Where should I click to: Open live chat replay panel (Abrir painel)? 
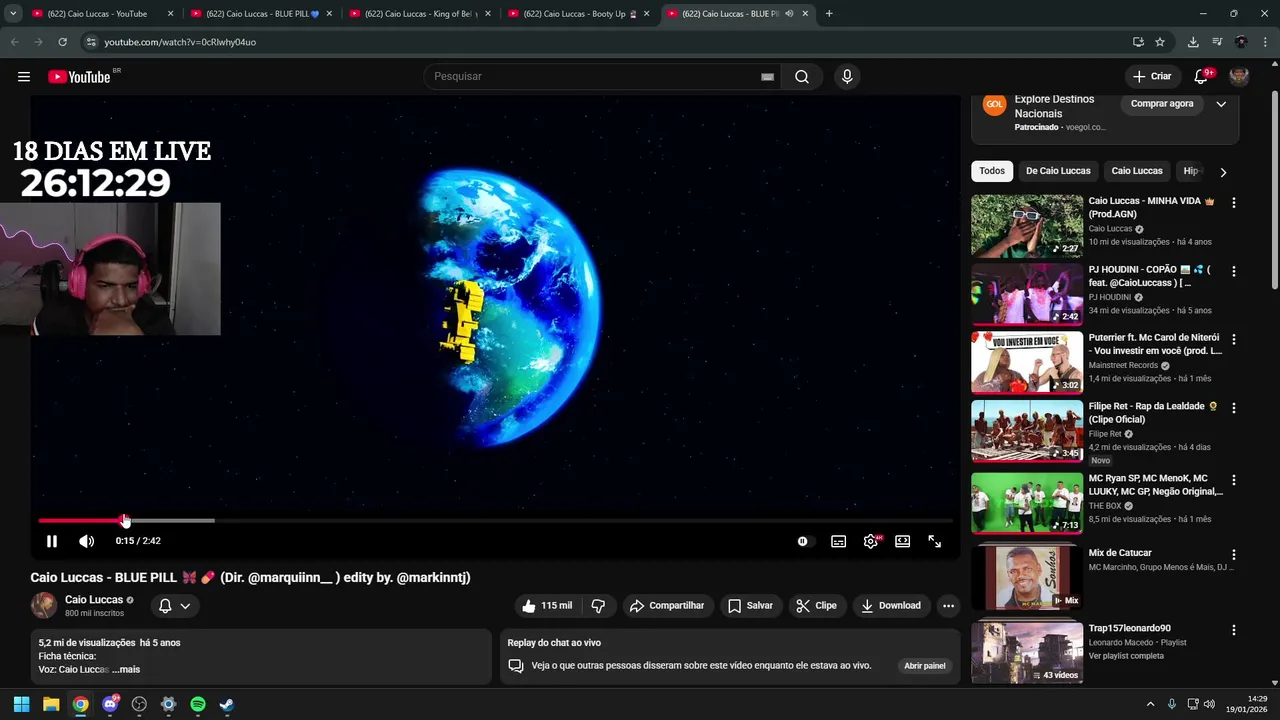tap(925, 666)
